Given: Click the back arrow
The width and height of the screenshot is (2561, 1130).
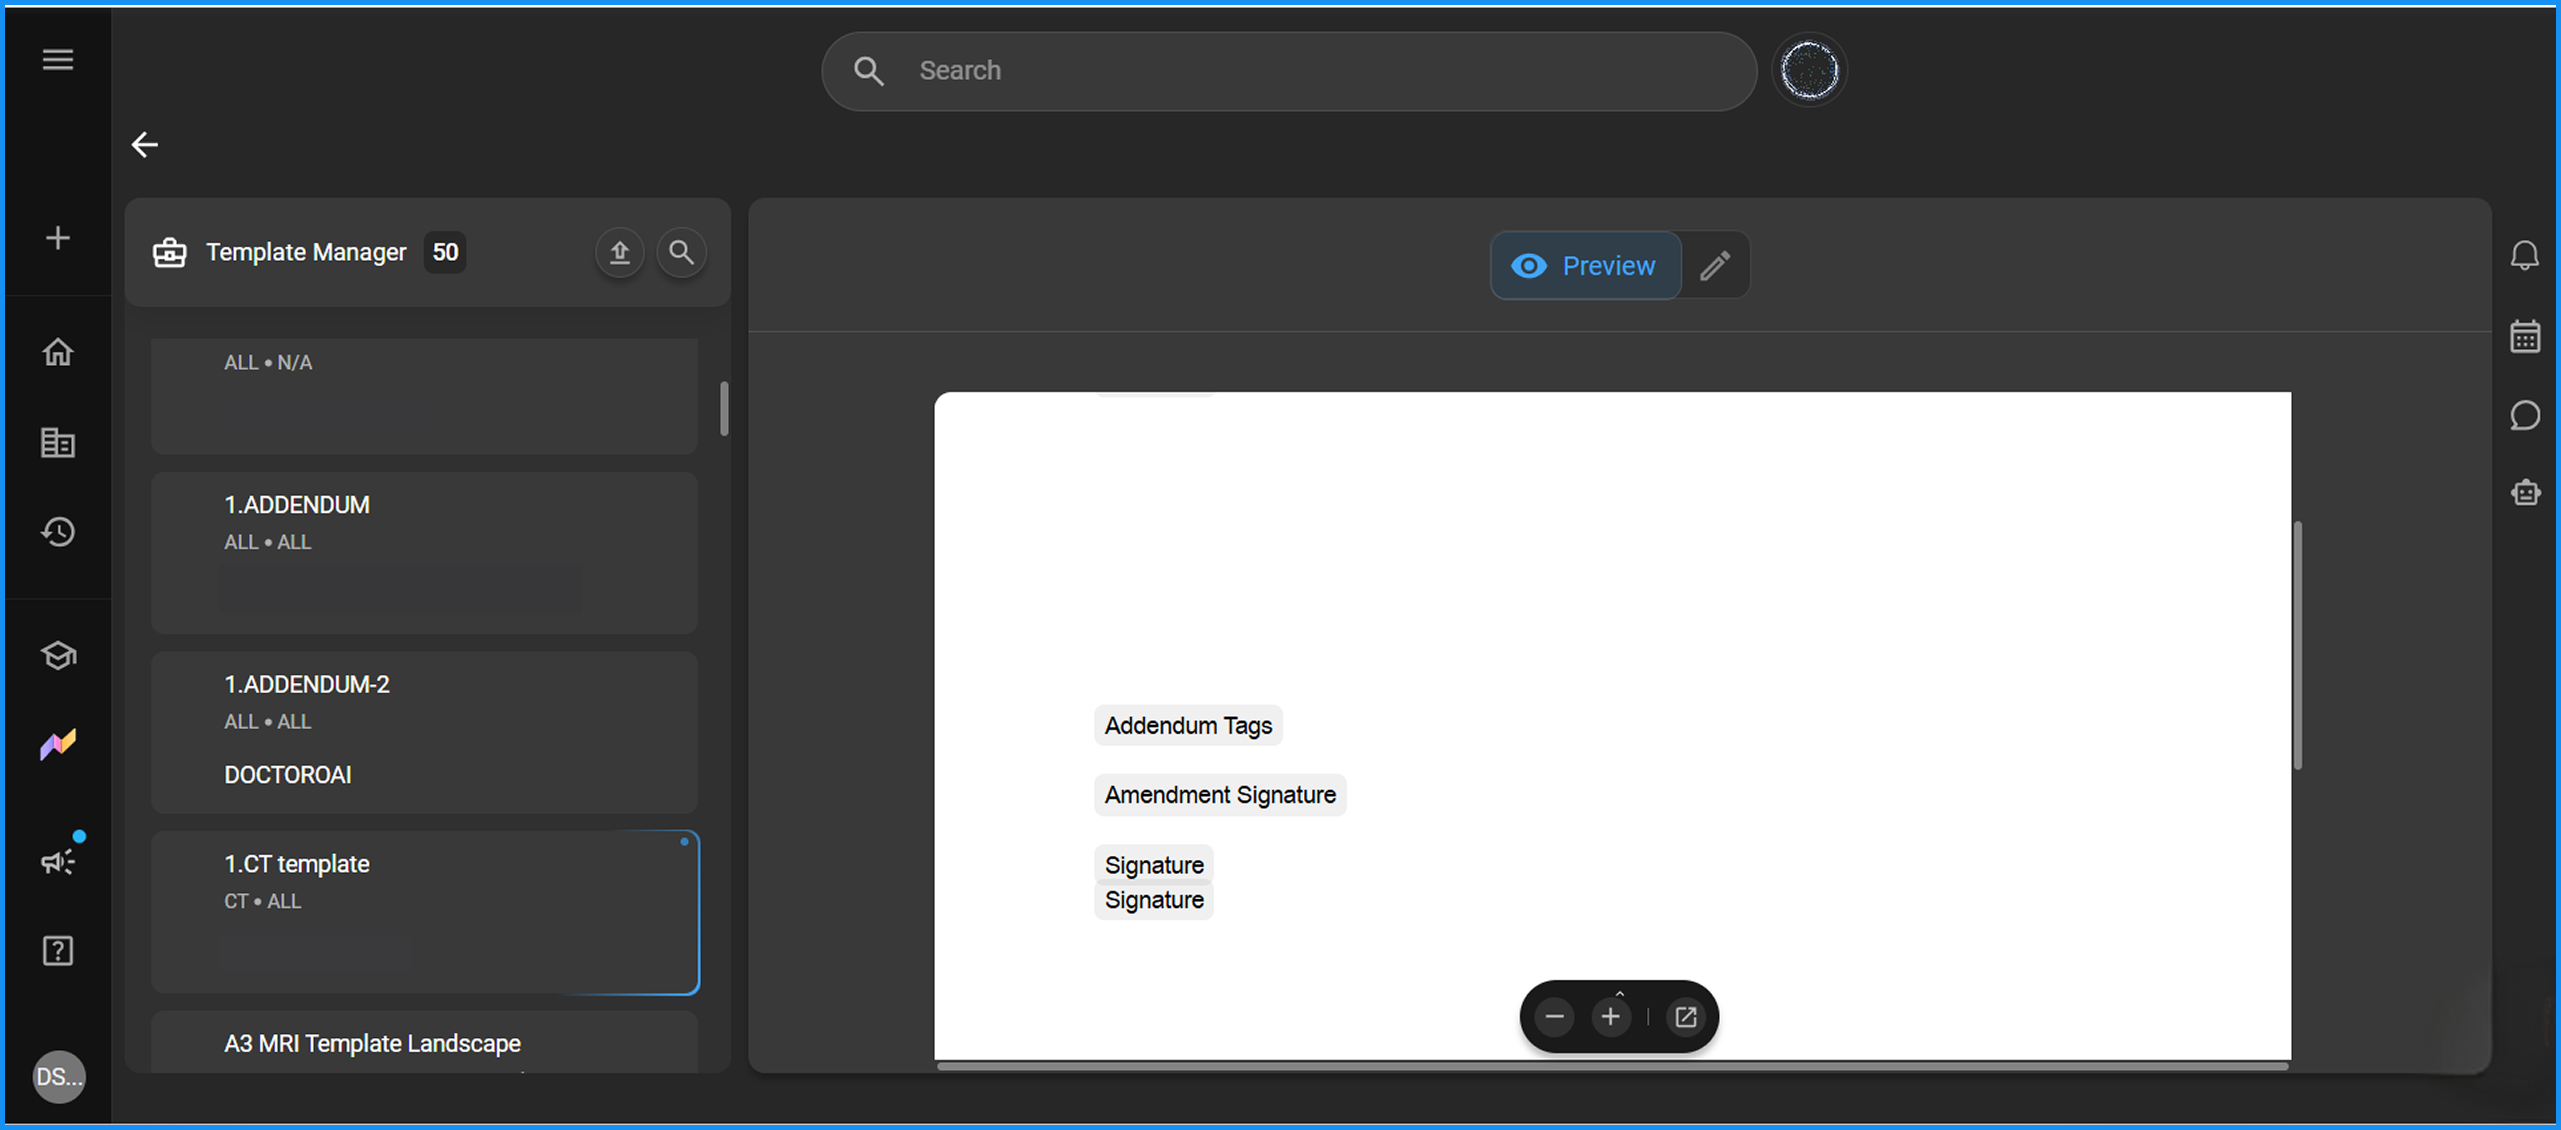Looking at the screenshot, I should (x=145, y=145).
